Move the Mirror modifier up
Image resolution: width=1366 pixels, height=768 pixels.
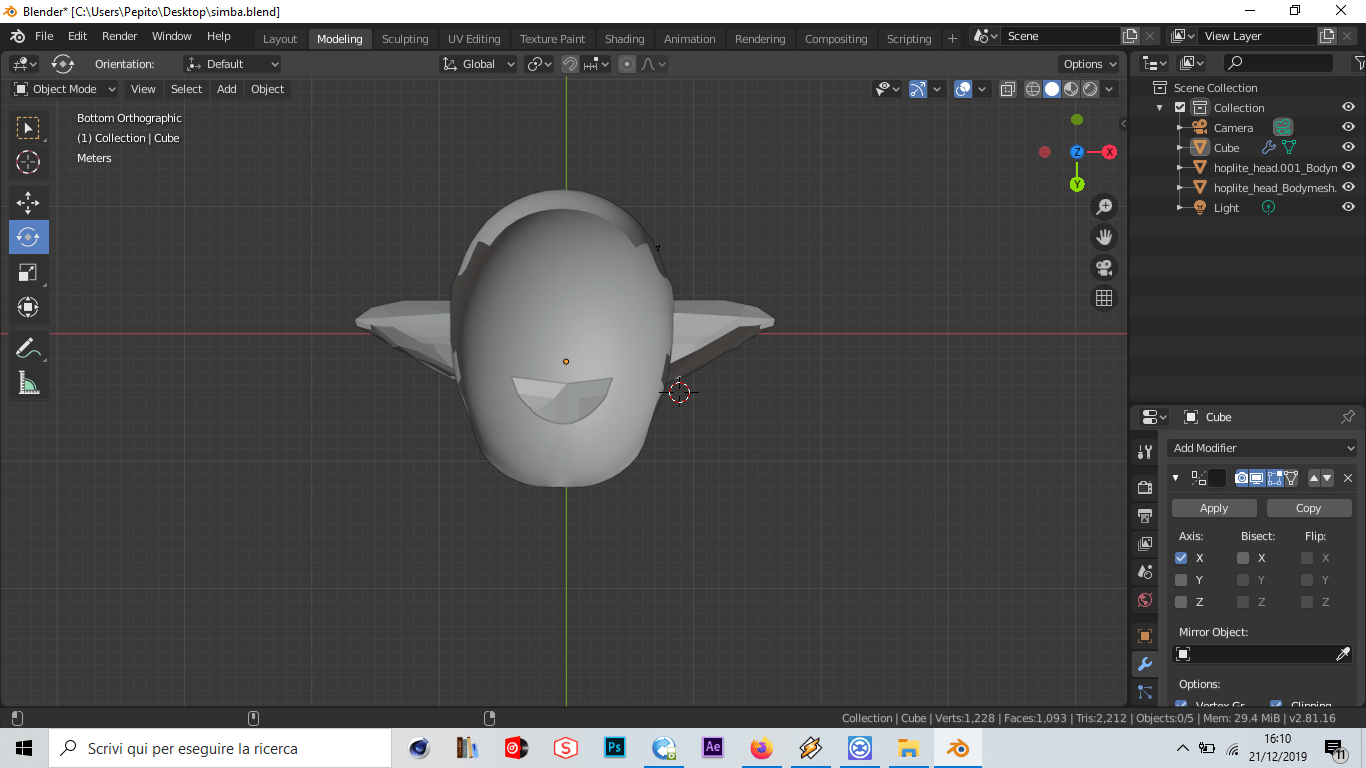[1314, 478]
